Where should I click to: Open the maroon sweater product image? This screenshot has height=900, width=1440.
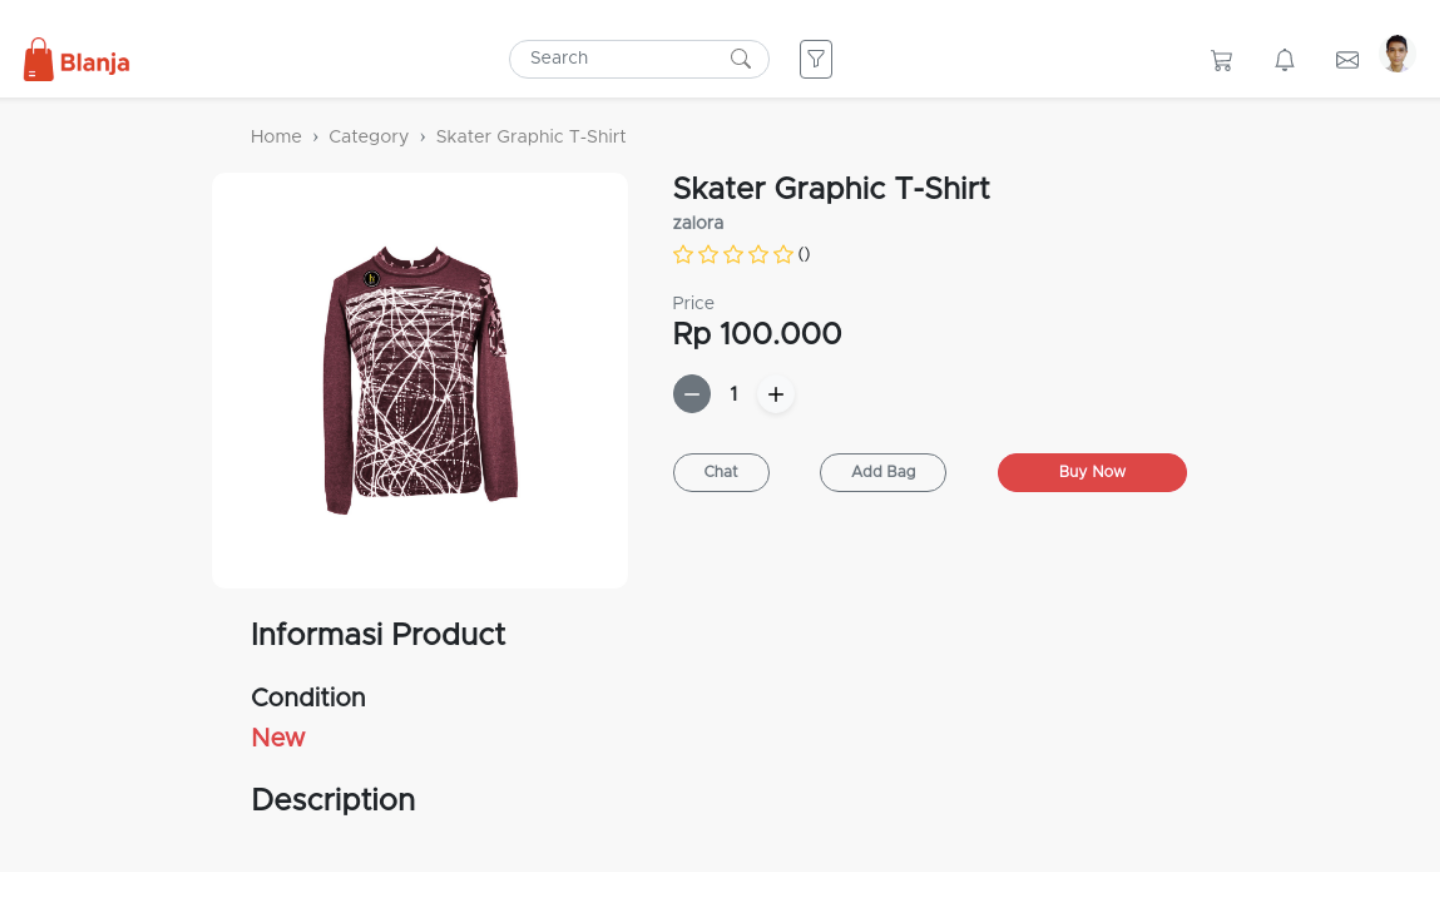pyautogui.click(x=420, y=380)
